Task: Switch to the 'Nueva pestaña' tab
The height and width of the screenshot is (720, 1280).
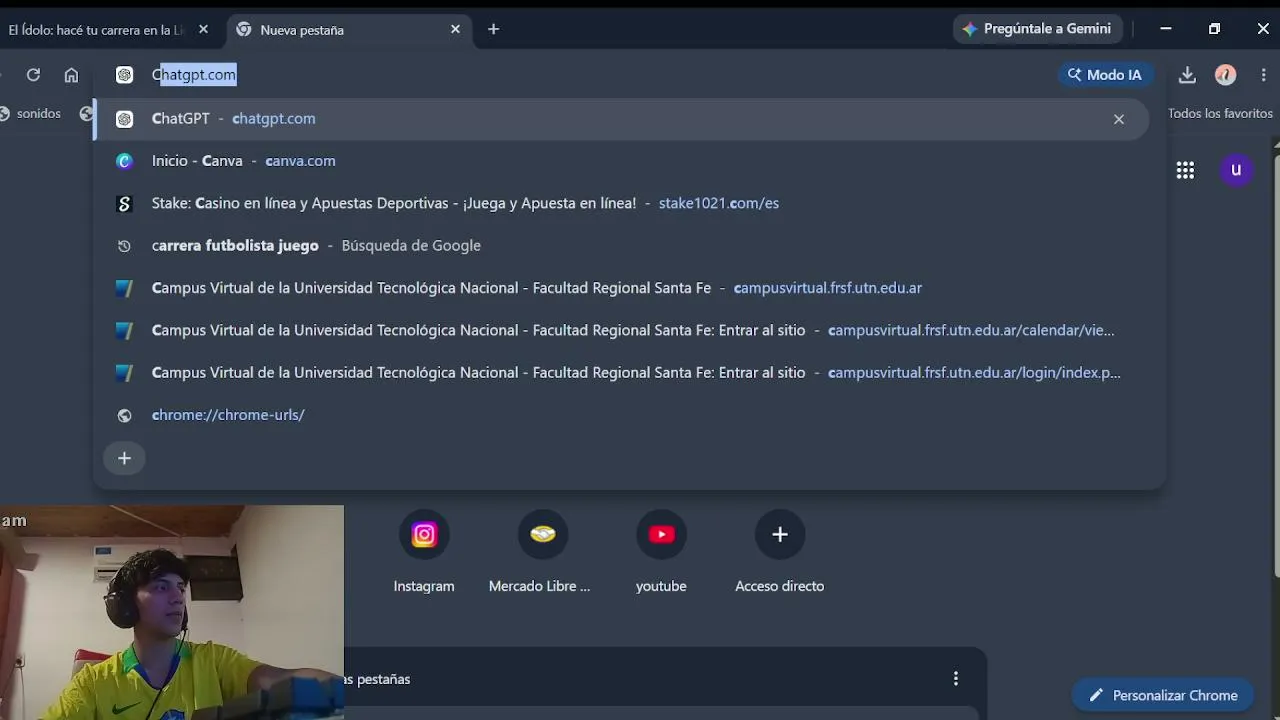Action: point(348,30)
